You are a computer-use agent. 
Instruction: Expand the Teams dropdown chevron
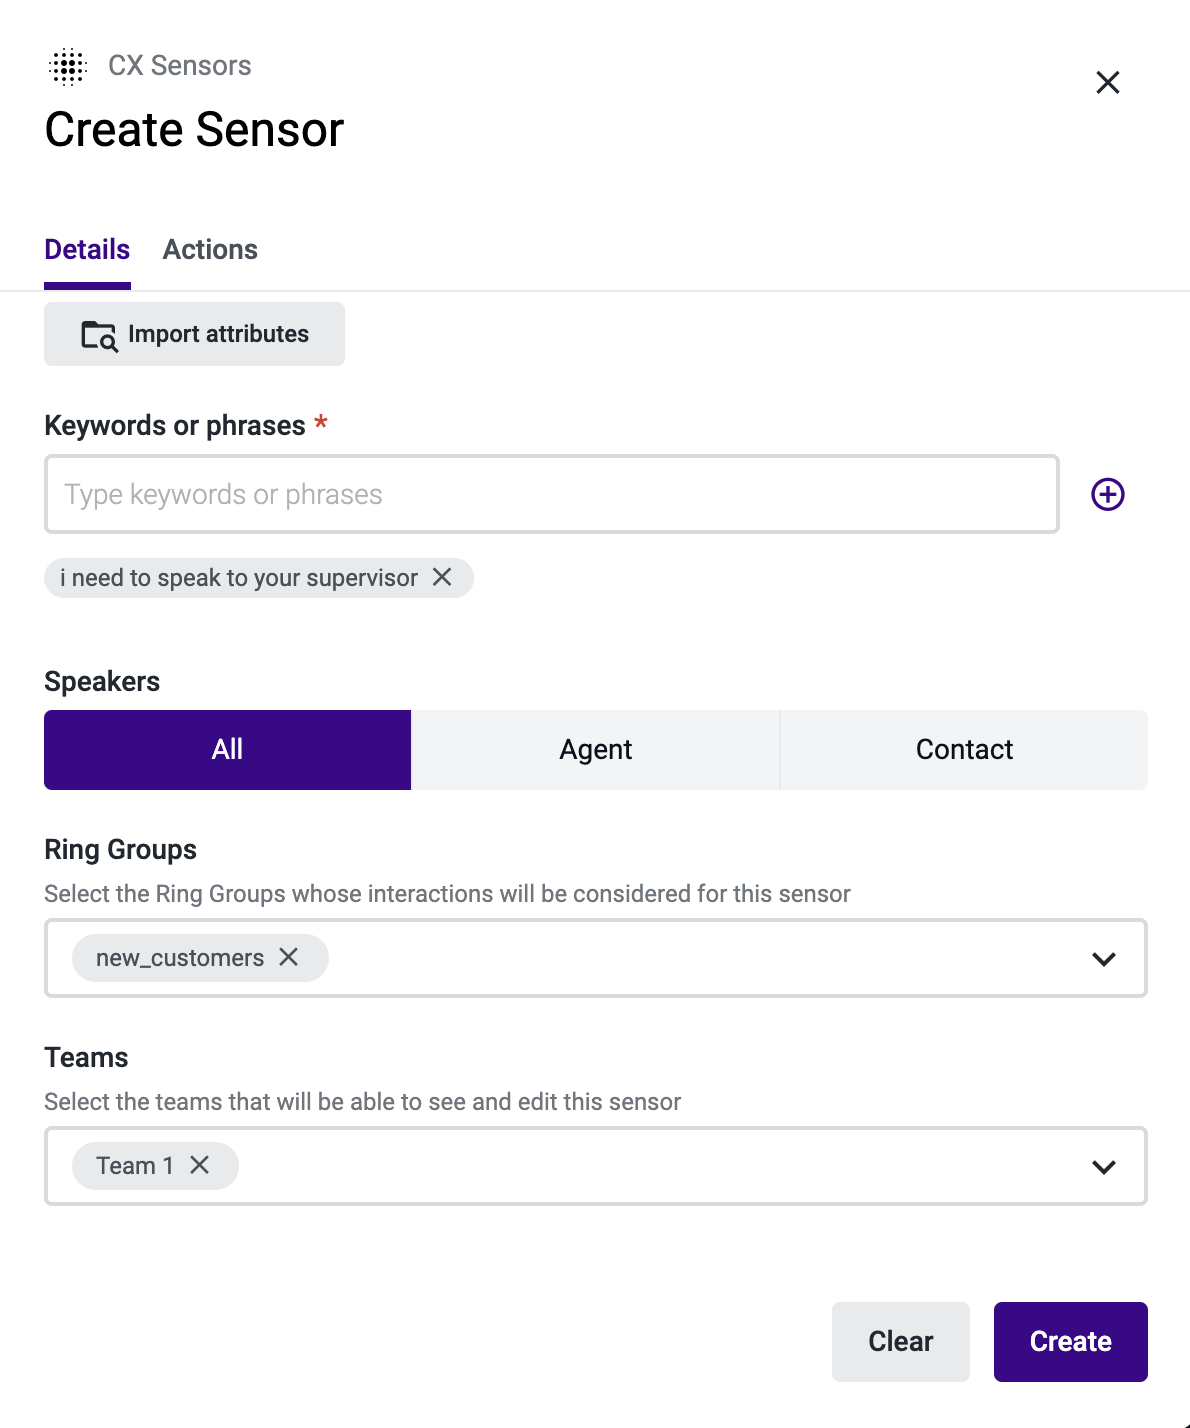[1104, 1167]
